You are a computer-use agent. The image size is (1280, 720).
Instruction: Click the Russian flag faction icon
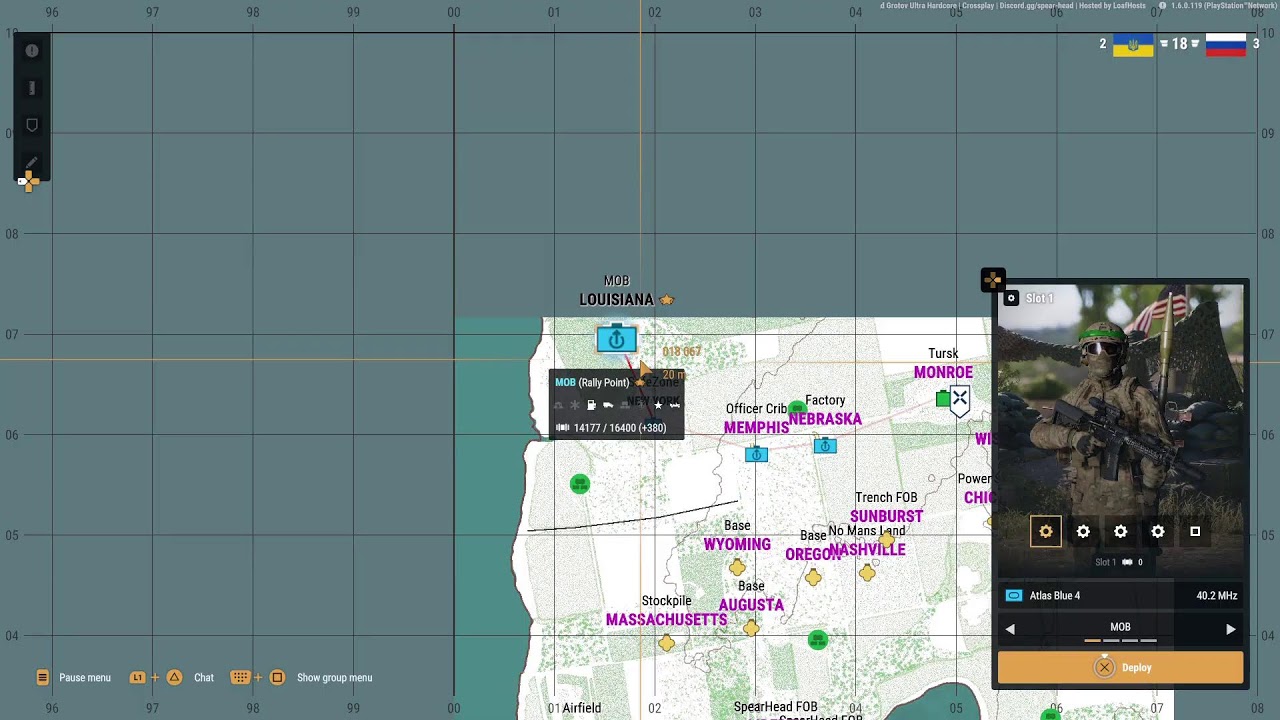click(x=1225, y=45)
